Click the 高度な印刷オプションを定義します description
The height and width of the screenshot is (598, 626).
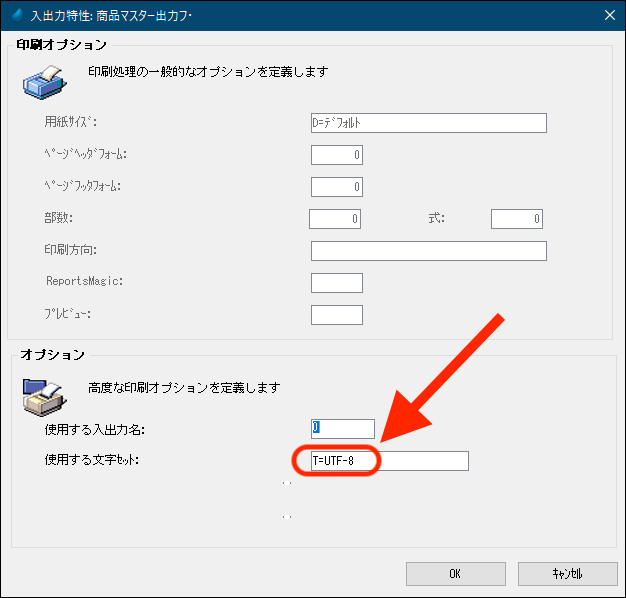coord(184,387)
